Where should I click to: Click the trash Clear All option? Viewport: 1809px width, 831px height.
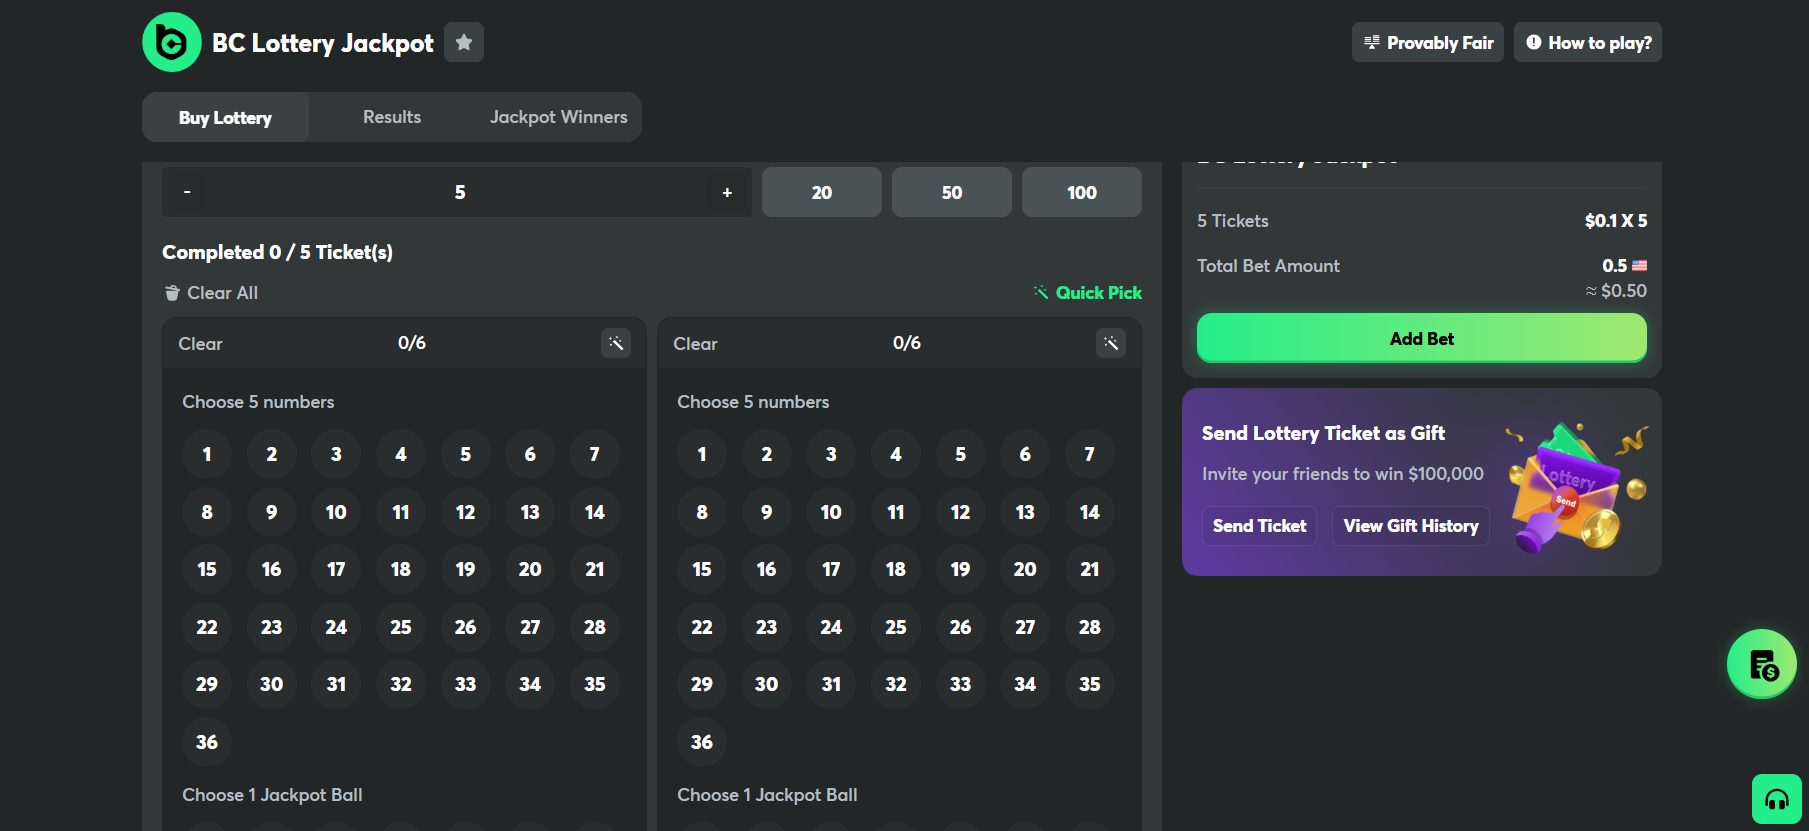pyautogui.click(x=211, y=293)
